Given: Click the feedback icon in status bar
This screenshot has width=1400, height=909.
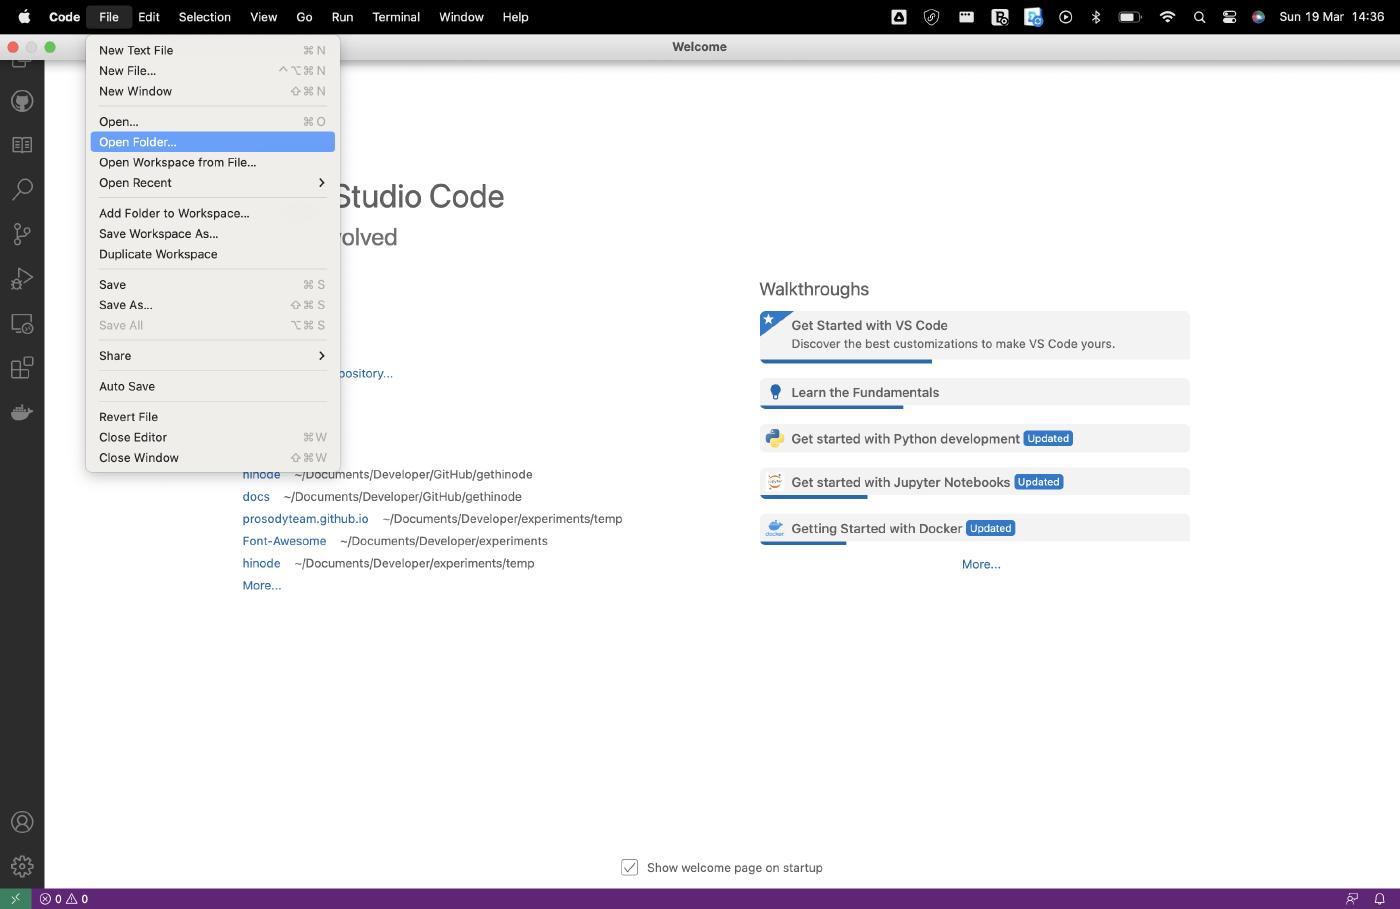Looking at the screenshot, I should (x=1352, y=898).
